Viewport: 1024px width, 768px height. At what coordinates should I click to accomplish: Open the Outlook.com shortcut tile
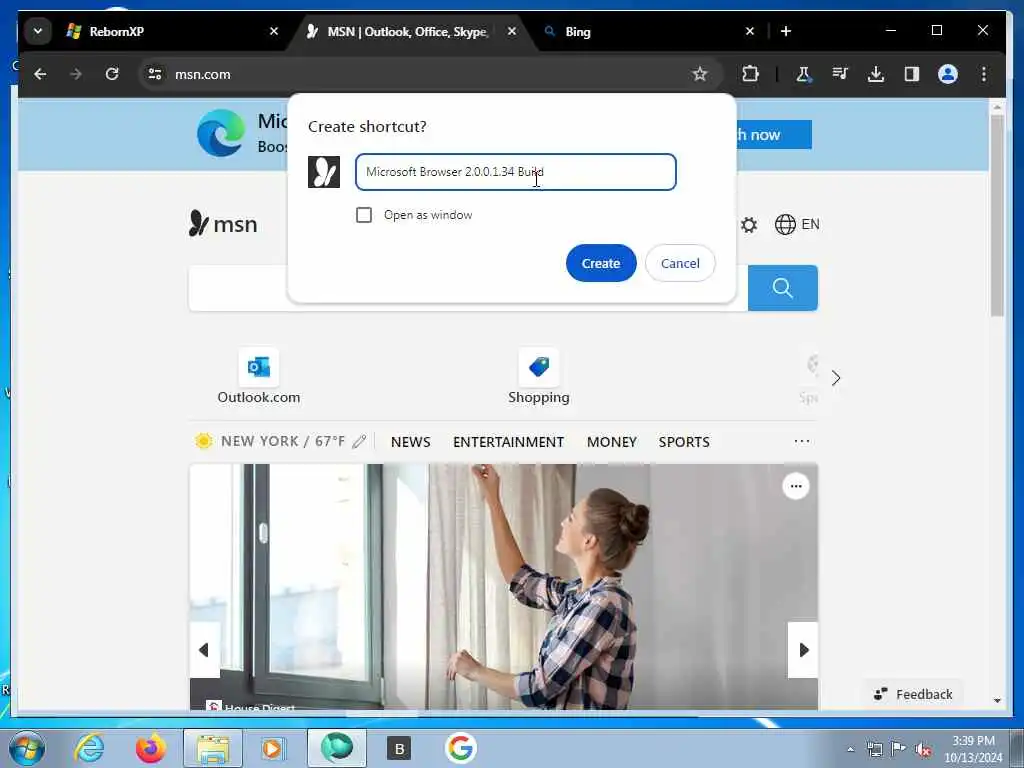[259, 377]
